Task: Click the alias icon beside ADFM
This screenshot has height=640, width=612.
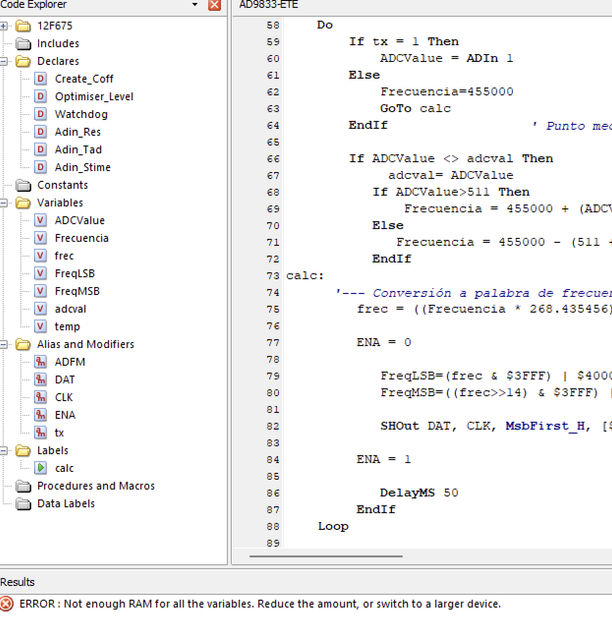Action: coord(40,362)
